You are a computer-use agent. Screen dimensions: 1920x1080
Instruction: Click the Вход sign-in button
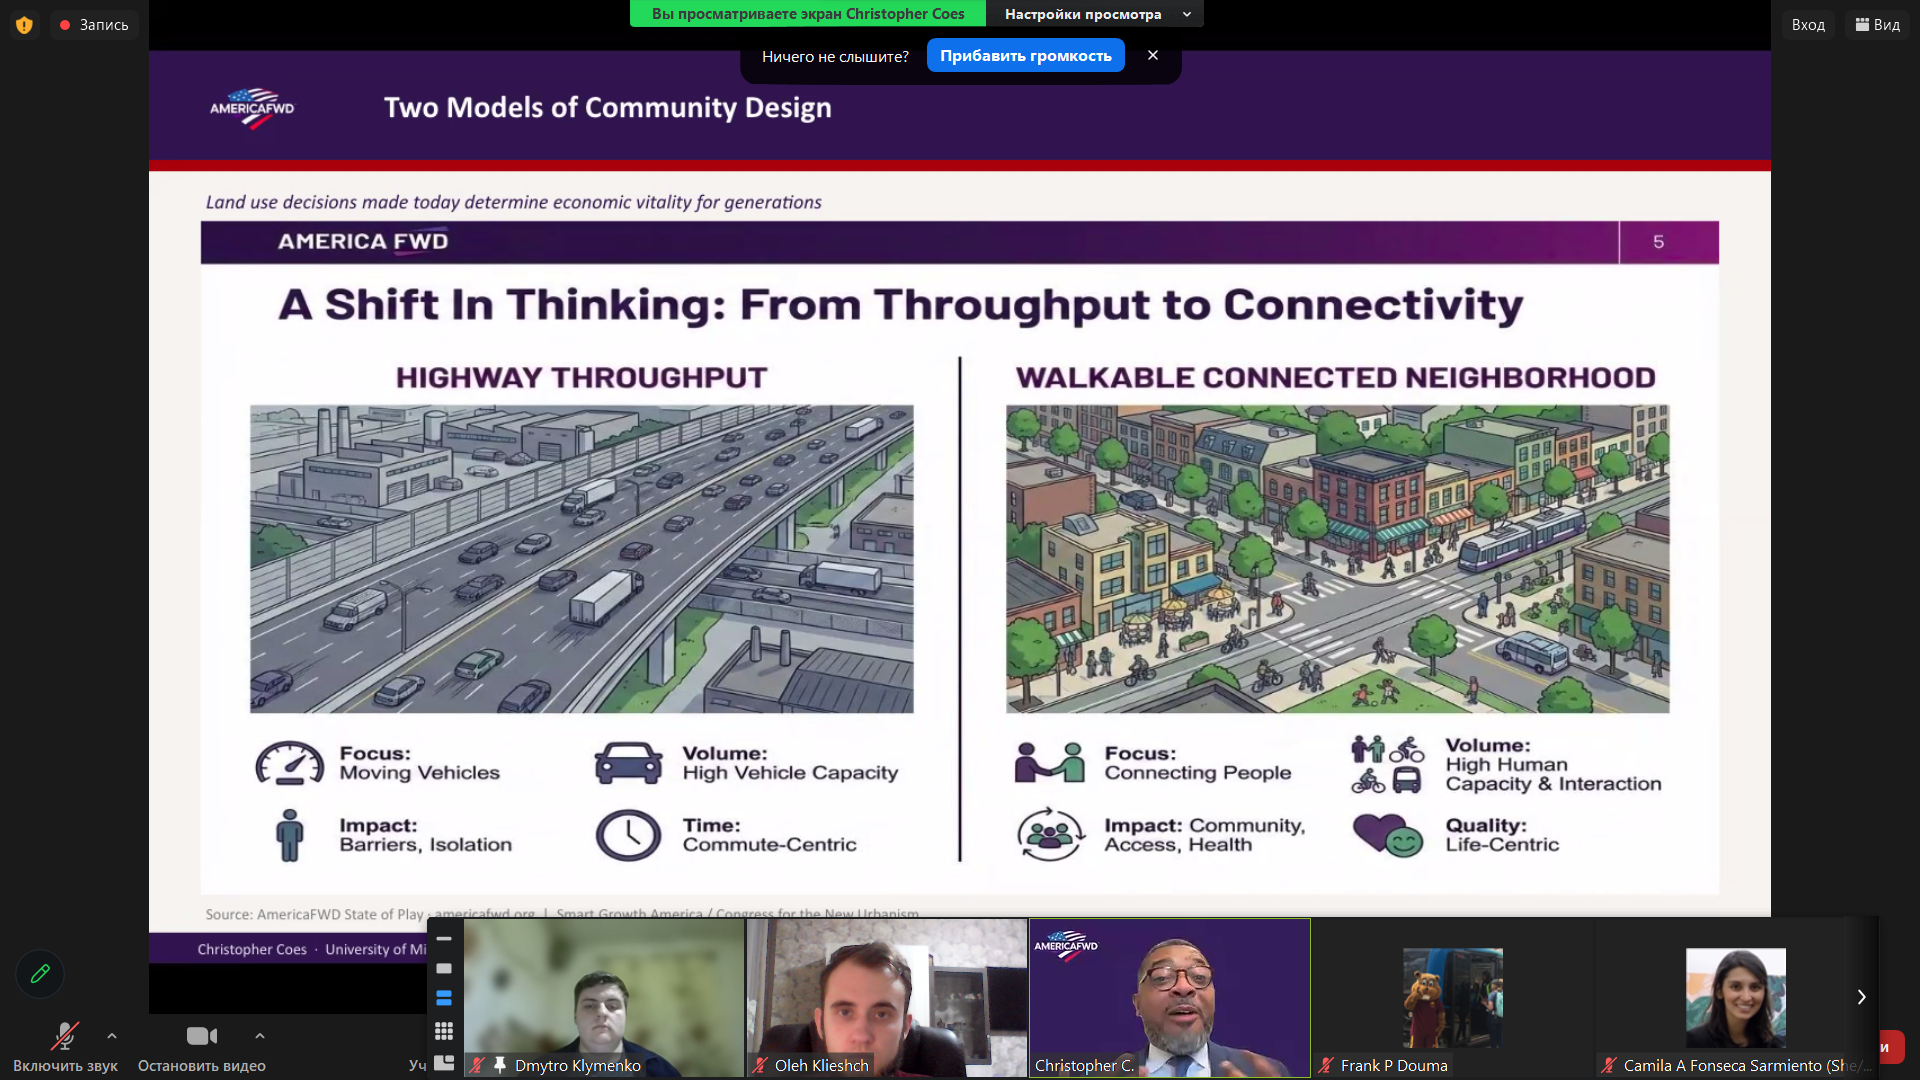pos(1807,25)
